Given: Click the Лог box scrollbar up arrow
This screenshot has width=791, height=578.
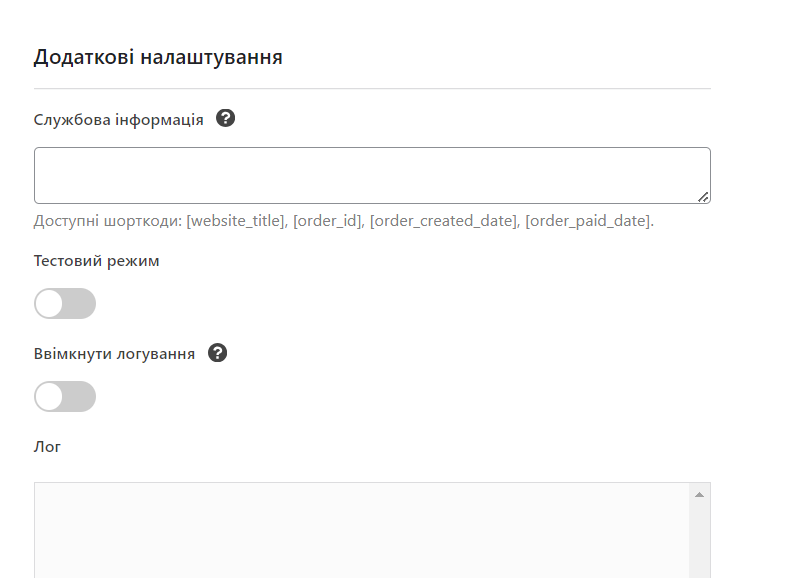Looking at the screenshot, I should tap(699, 495).
